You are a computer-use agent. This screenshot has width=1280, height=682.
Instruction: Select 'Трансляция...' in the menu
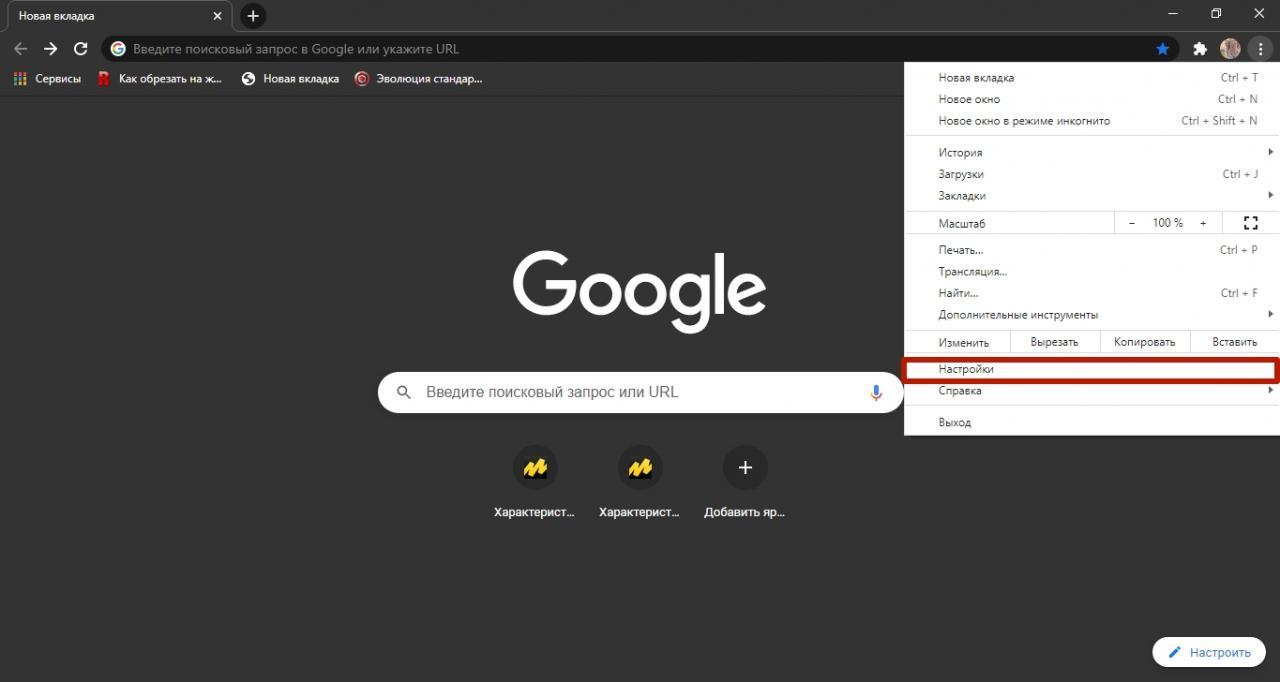point(1092,272)
